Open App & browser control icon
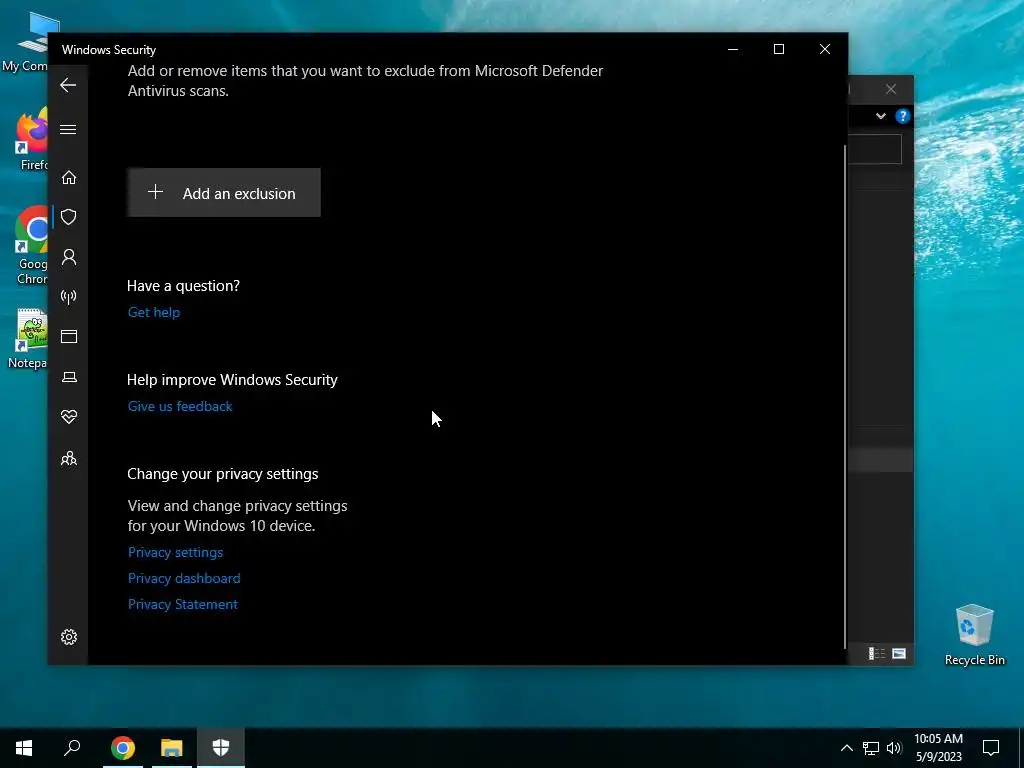The height and width of the screenshot is (768, 1024). tap(69, 336)
